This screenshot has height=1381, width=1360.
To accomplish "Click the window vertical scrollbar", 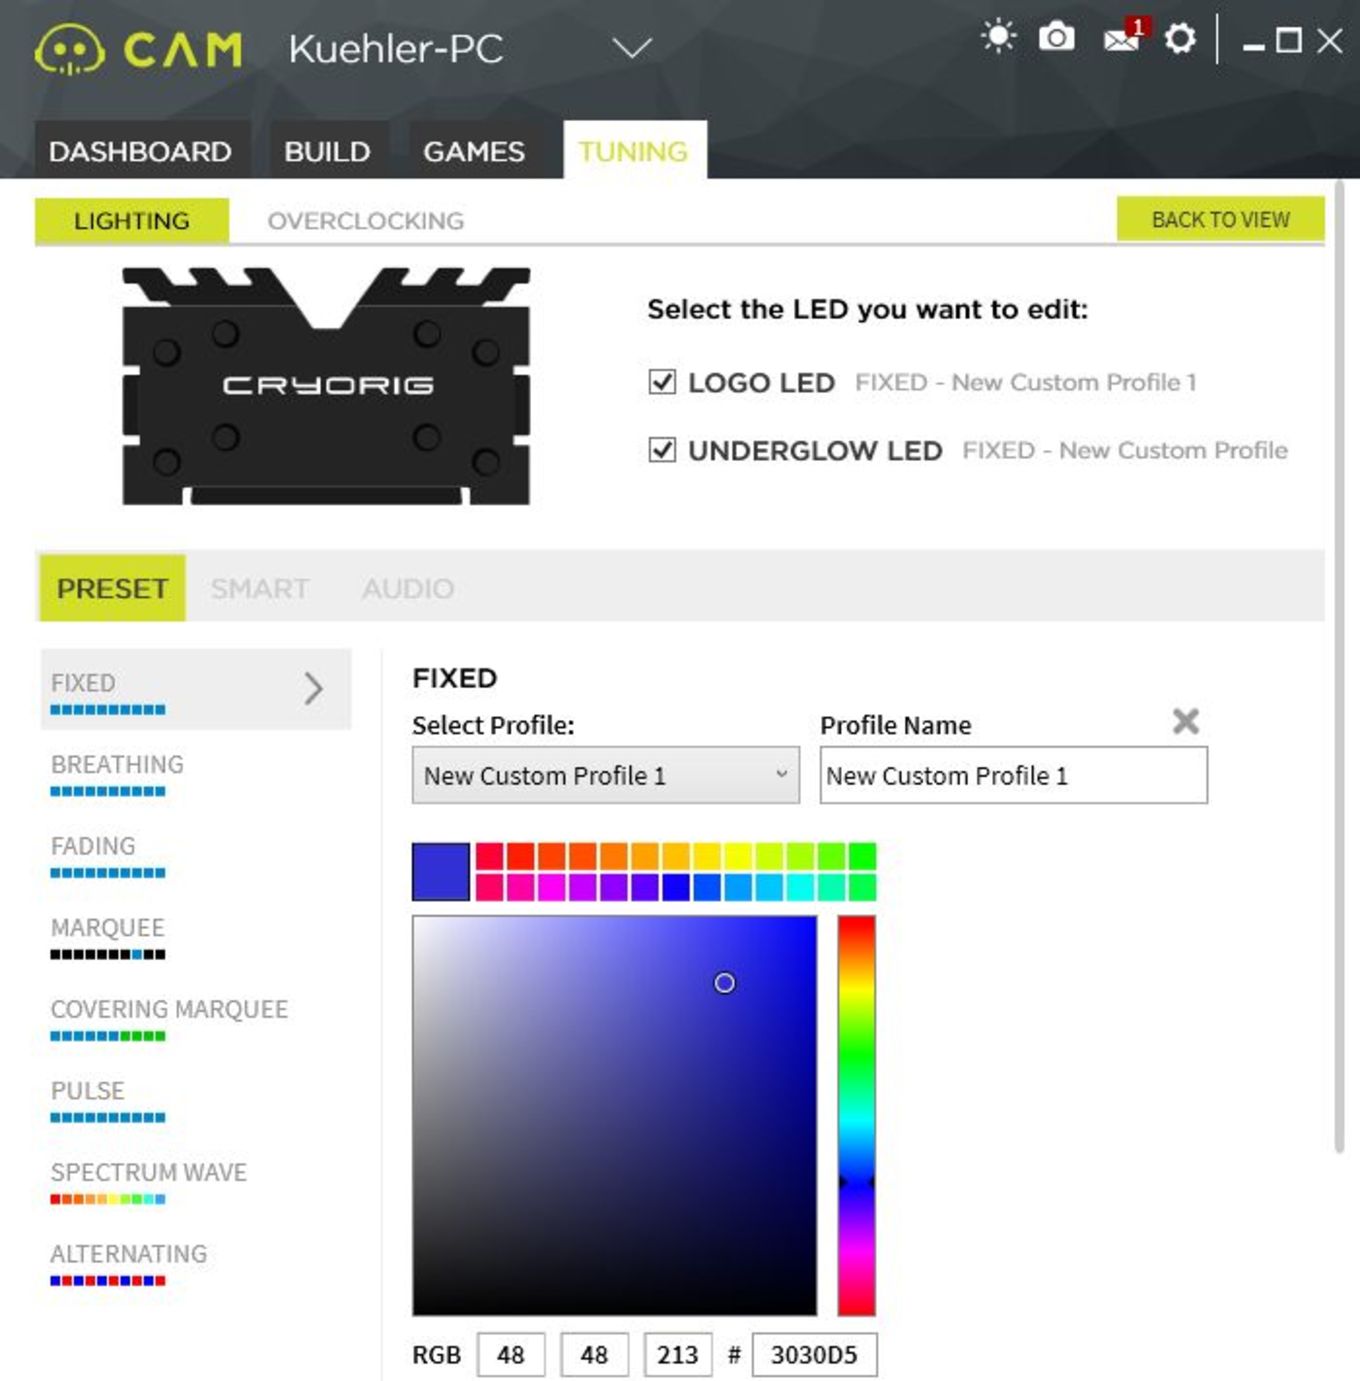I will point(1340,667).
